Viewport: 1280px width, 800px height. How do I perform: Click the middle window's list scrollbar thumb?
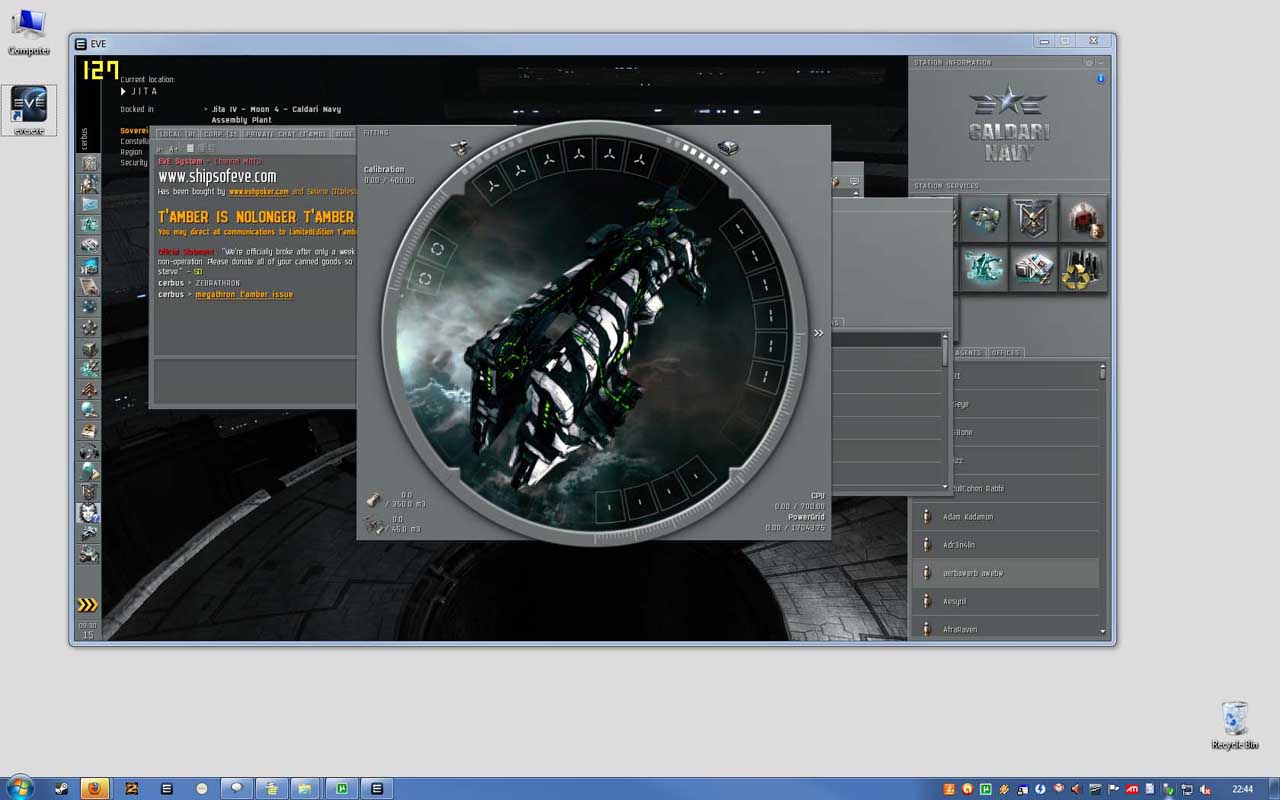945,351
